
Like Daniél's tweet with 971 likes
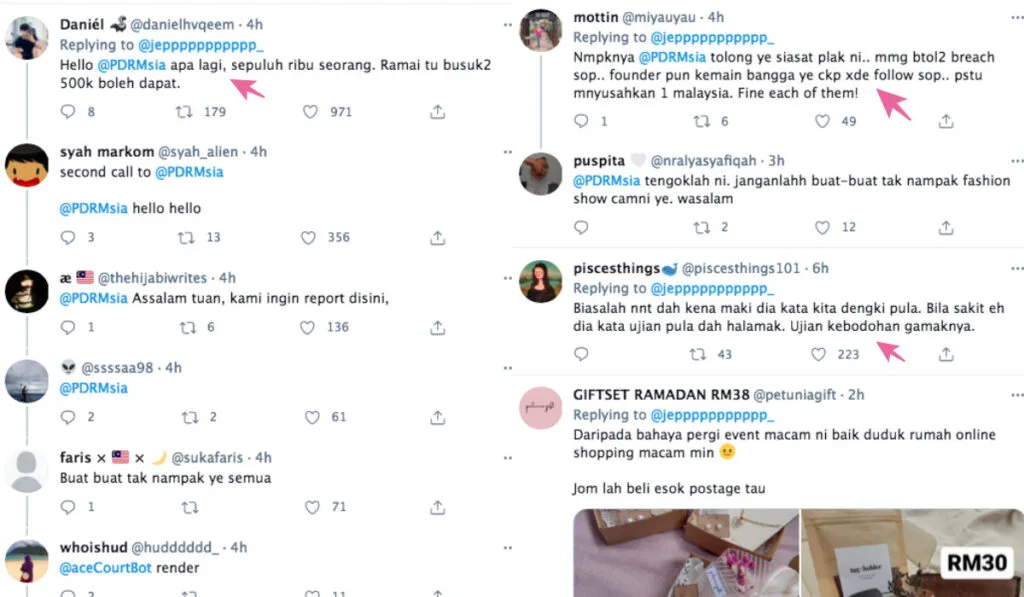pyautogui.click(x=310, y=112)
